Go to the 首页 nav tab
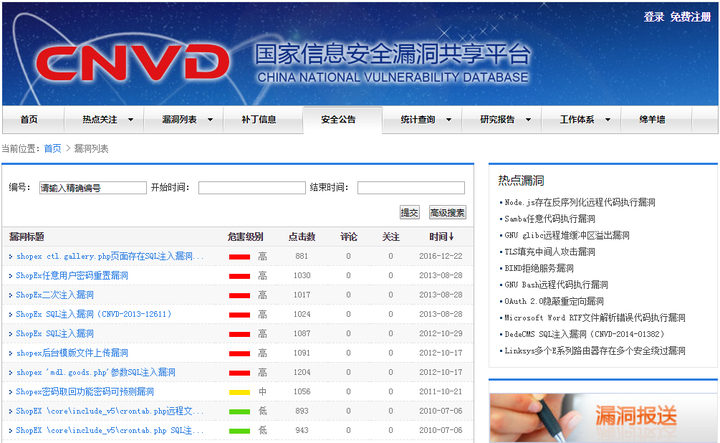Image resolution: width=720 pixels, height=443 pixels. click(29, 120)
